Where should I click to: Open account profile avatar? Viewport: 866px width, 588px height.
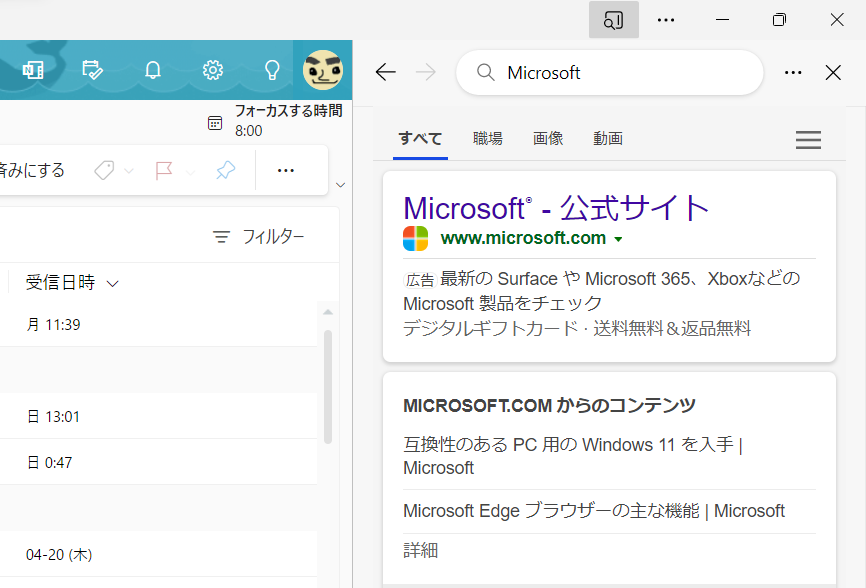point(323,70)
